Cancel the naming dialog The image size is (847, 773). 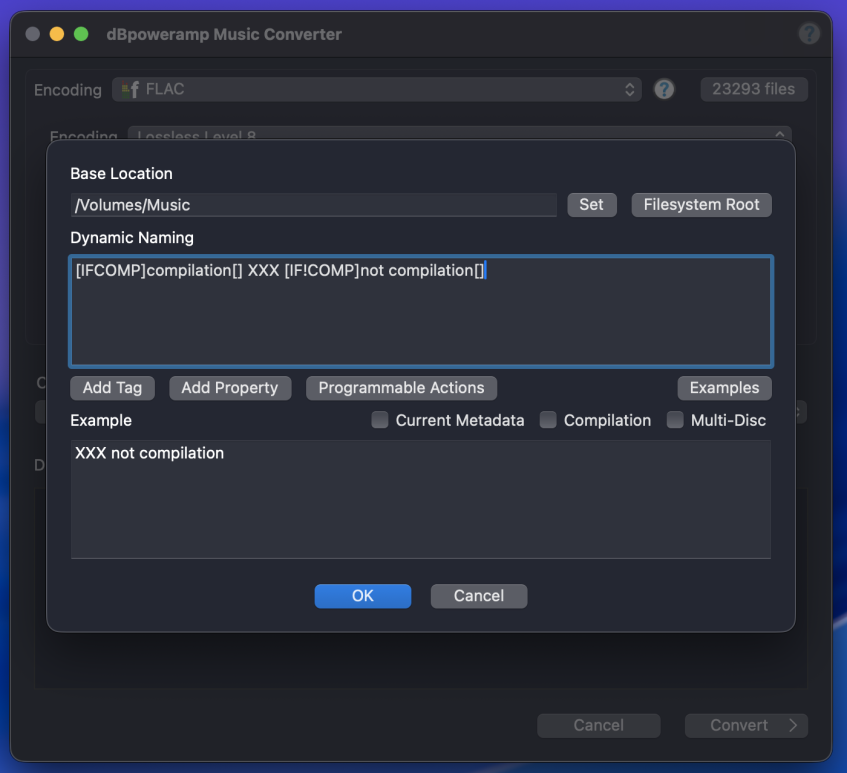479,596
